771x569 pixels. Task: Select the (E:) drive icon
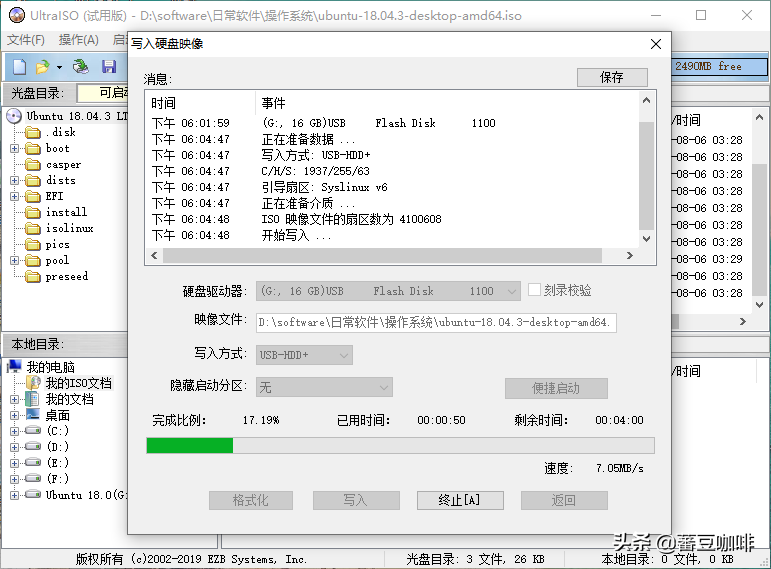pos(33,462)
